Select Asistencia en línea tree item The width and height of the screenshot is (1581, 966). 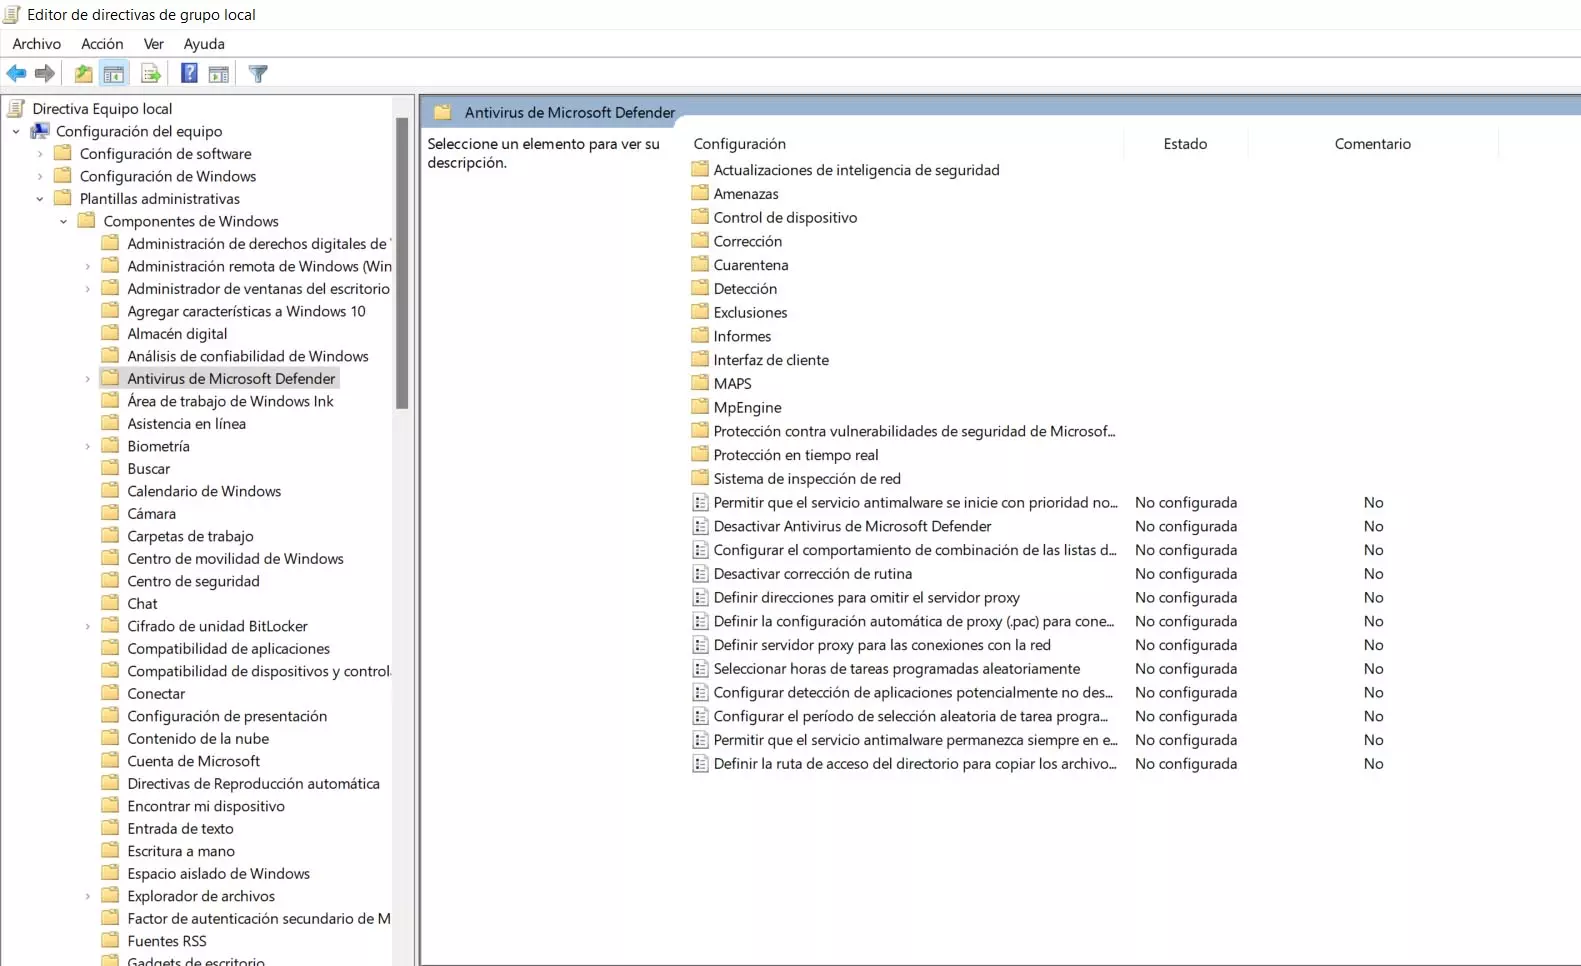(x=186, y=423)
